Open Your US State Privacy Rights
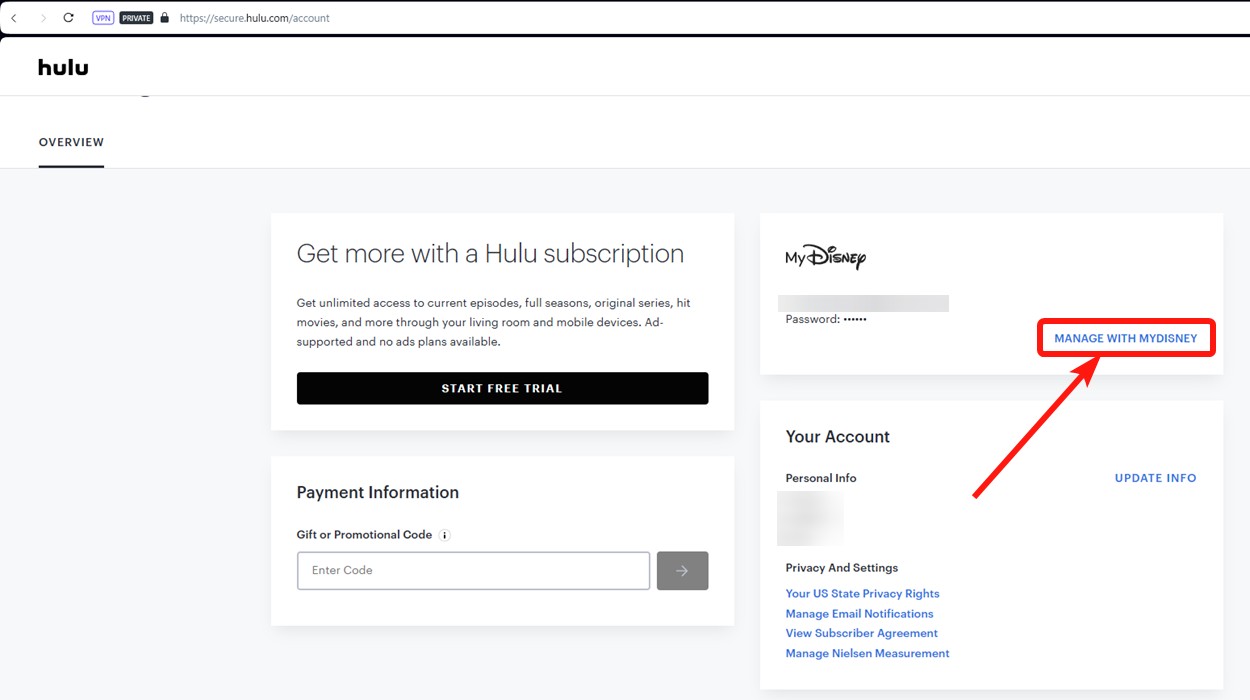 pos(862,593)
